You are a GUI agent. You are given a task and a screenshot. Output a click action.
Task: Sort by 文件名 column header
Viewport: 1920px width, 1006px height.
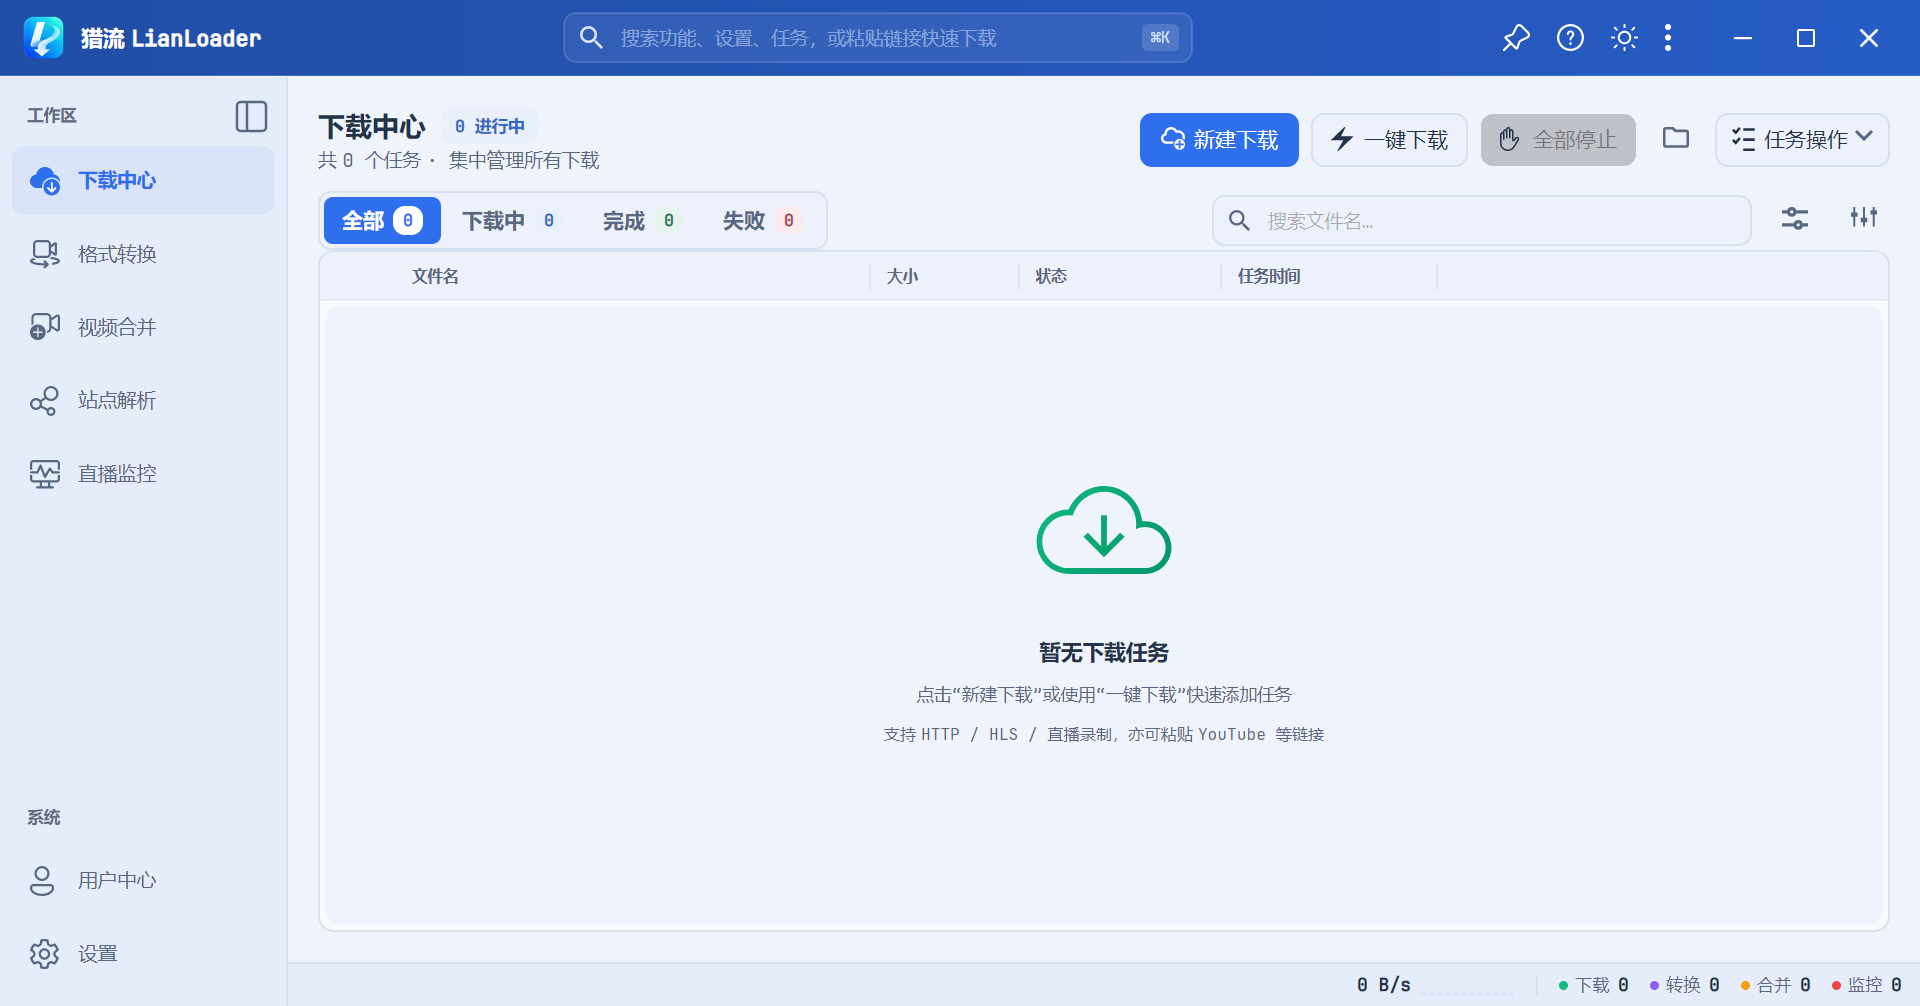pos(435,276)
